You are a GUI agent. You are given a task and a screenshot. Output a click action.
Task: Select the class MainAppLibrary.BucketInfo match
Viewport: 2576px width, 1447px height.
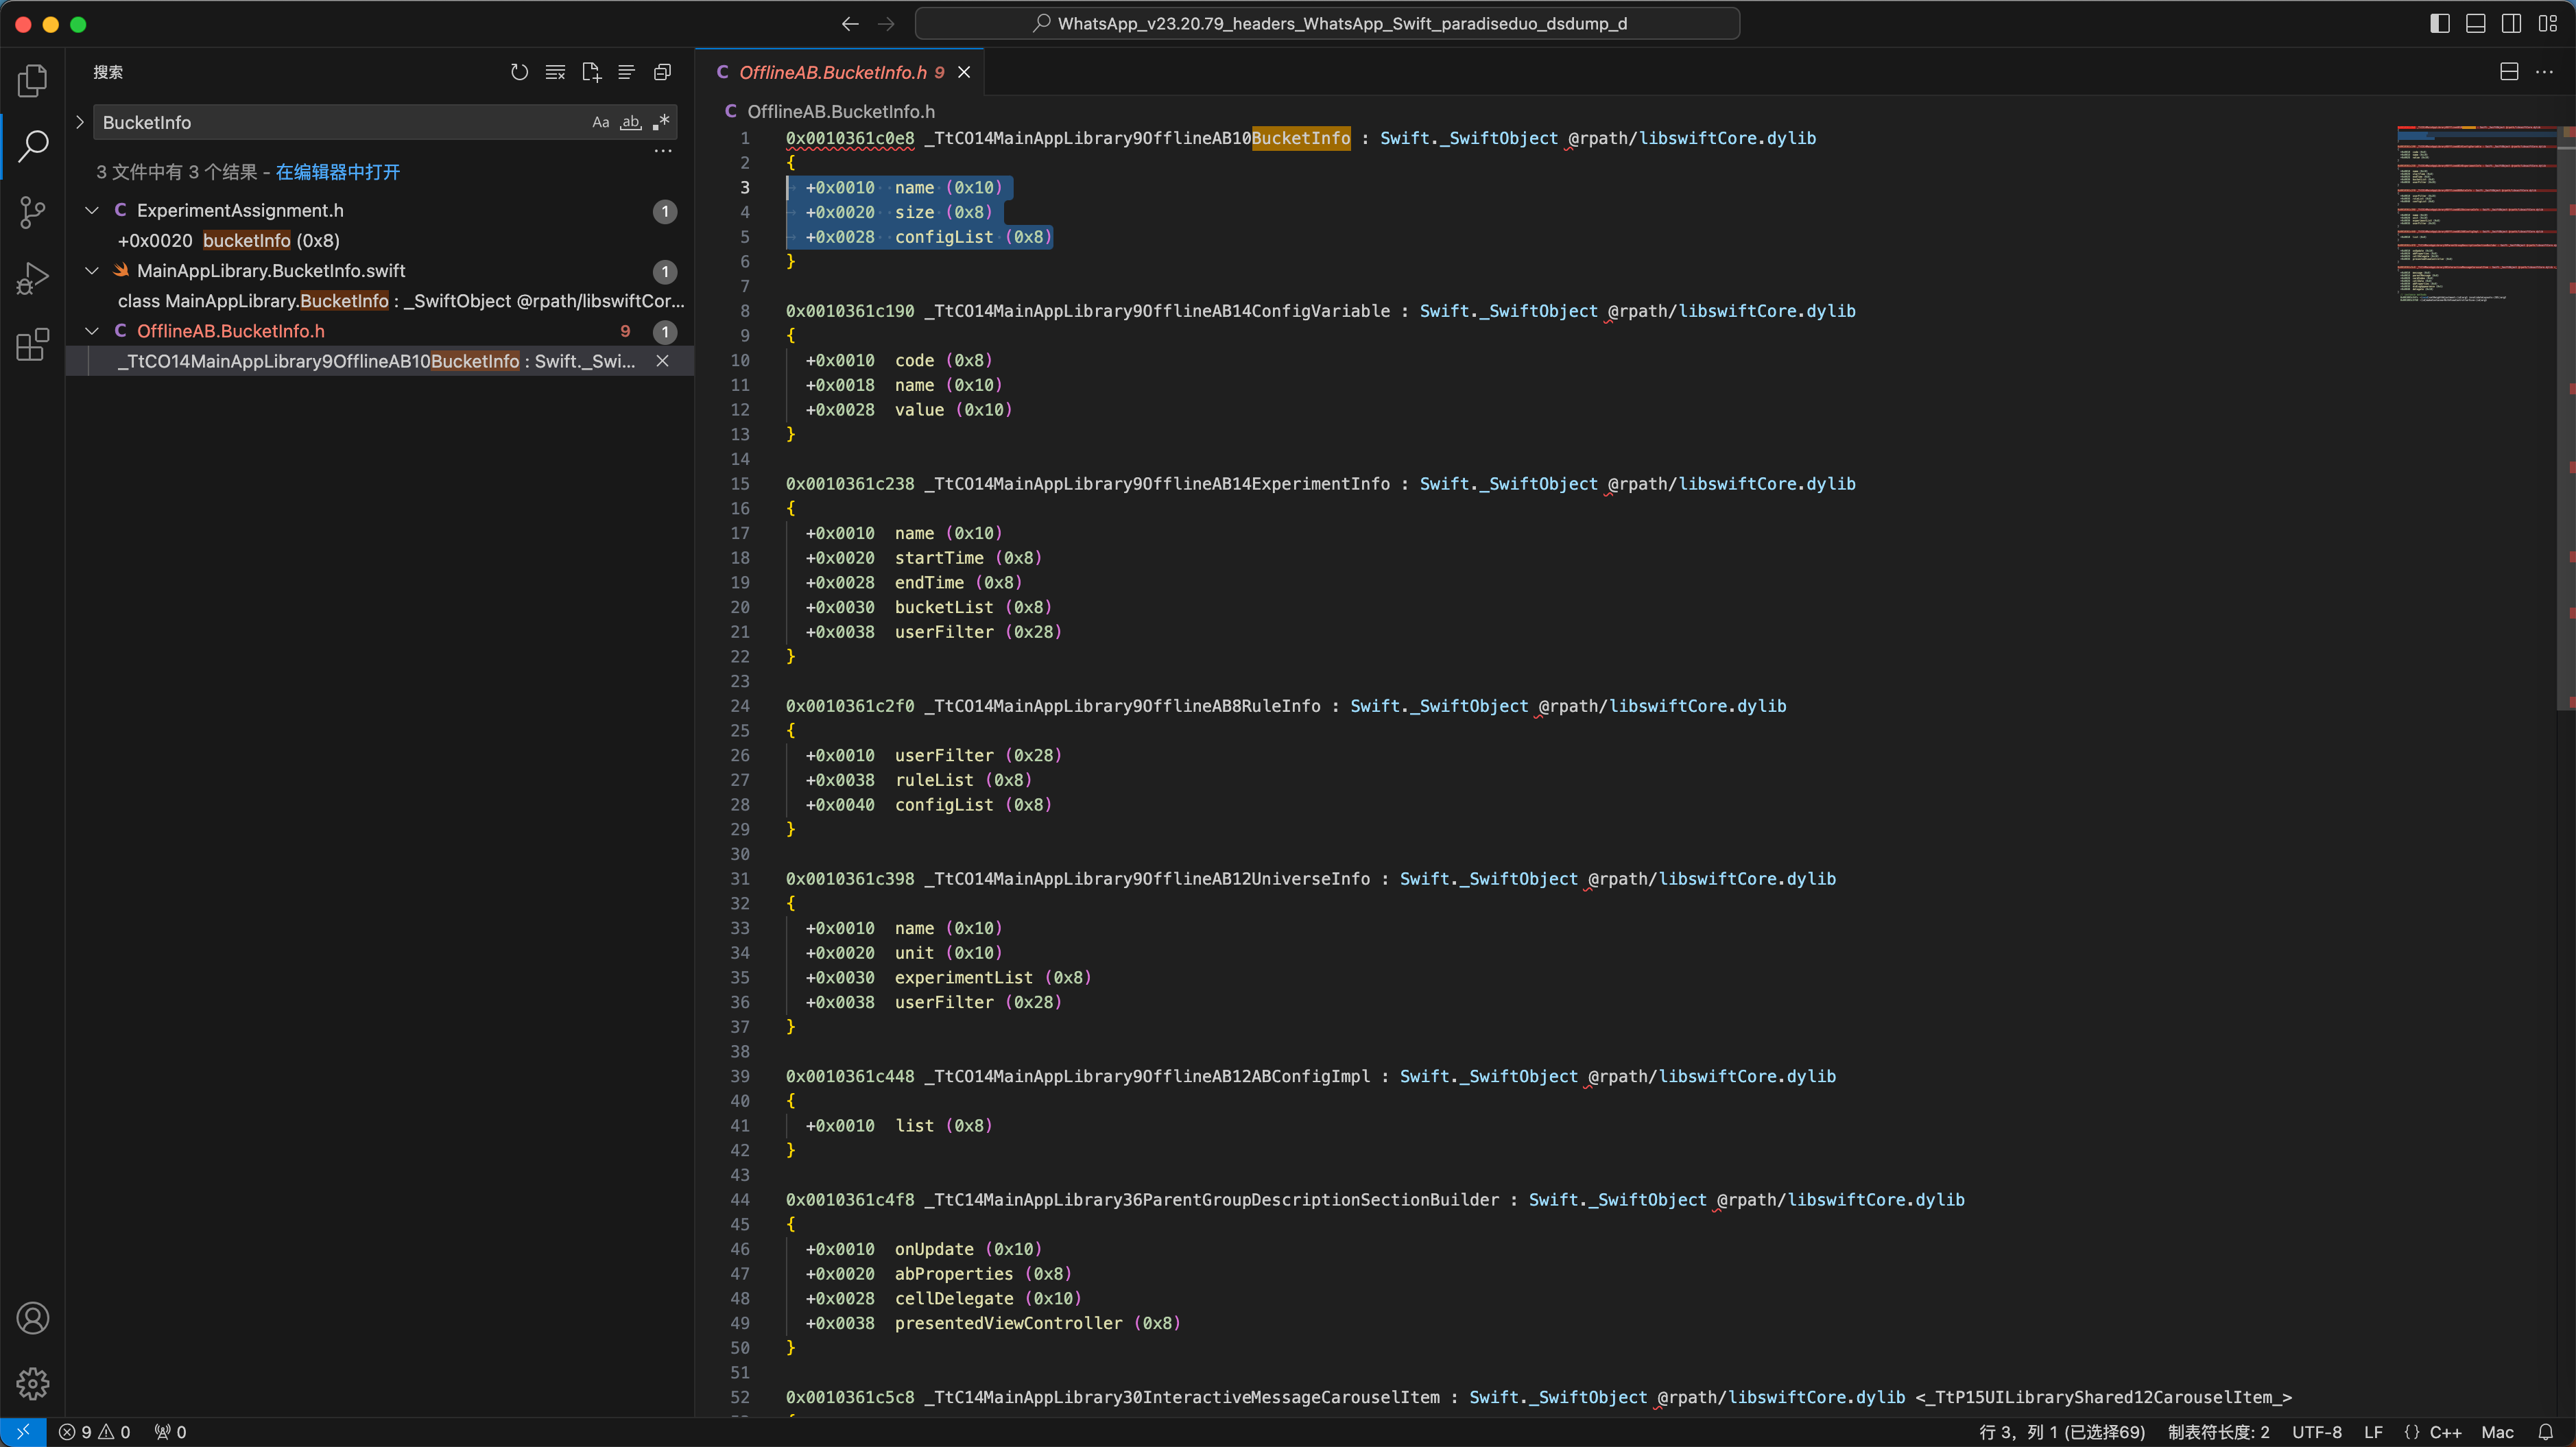[400, 300]
